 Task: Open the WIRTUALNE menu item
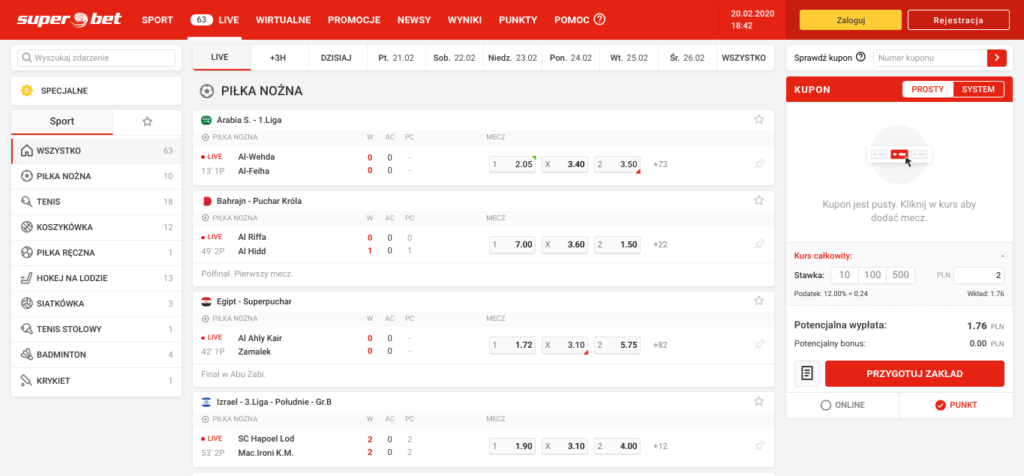(283, 20)
